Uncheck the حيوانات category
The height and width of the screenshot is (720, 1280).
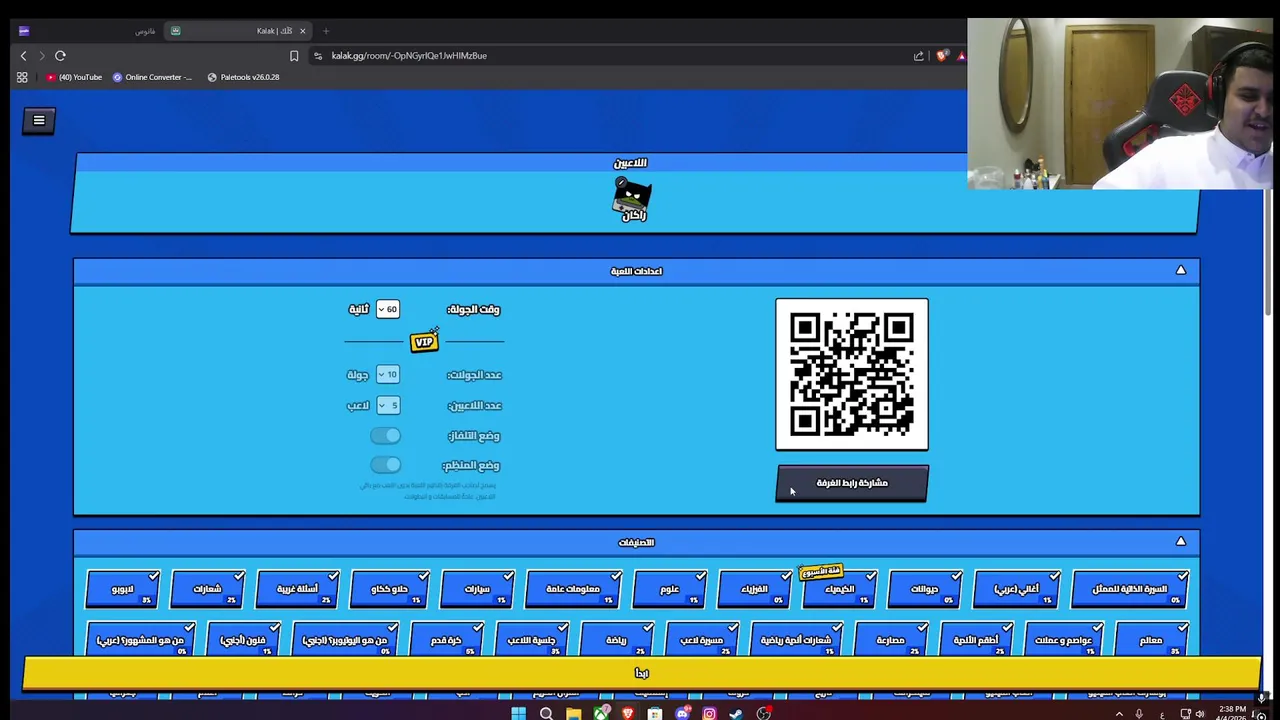(x=925, y=589)
